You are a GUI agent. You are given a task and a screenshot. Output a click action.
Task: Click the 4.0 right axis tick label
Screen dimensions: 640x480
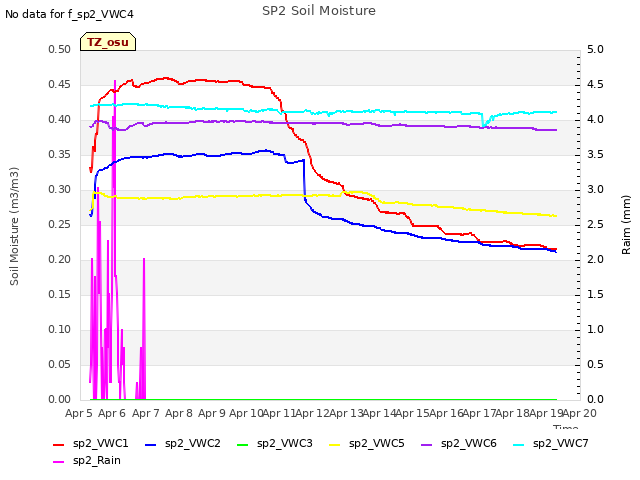coord(595,120)
